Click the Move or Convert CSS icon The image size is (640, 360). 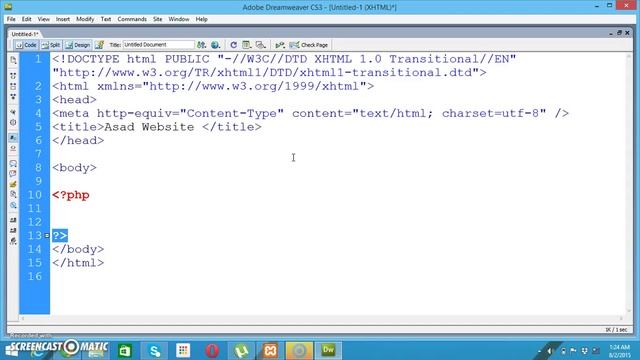coord(13,205)
